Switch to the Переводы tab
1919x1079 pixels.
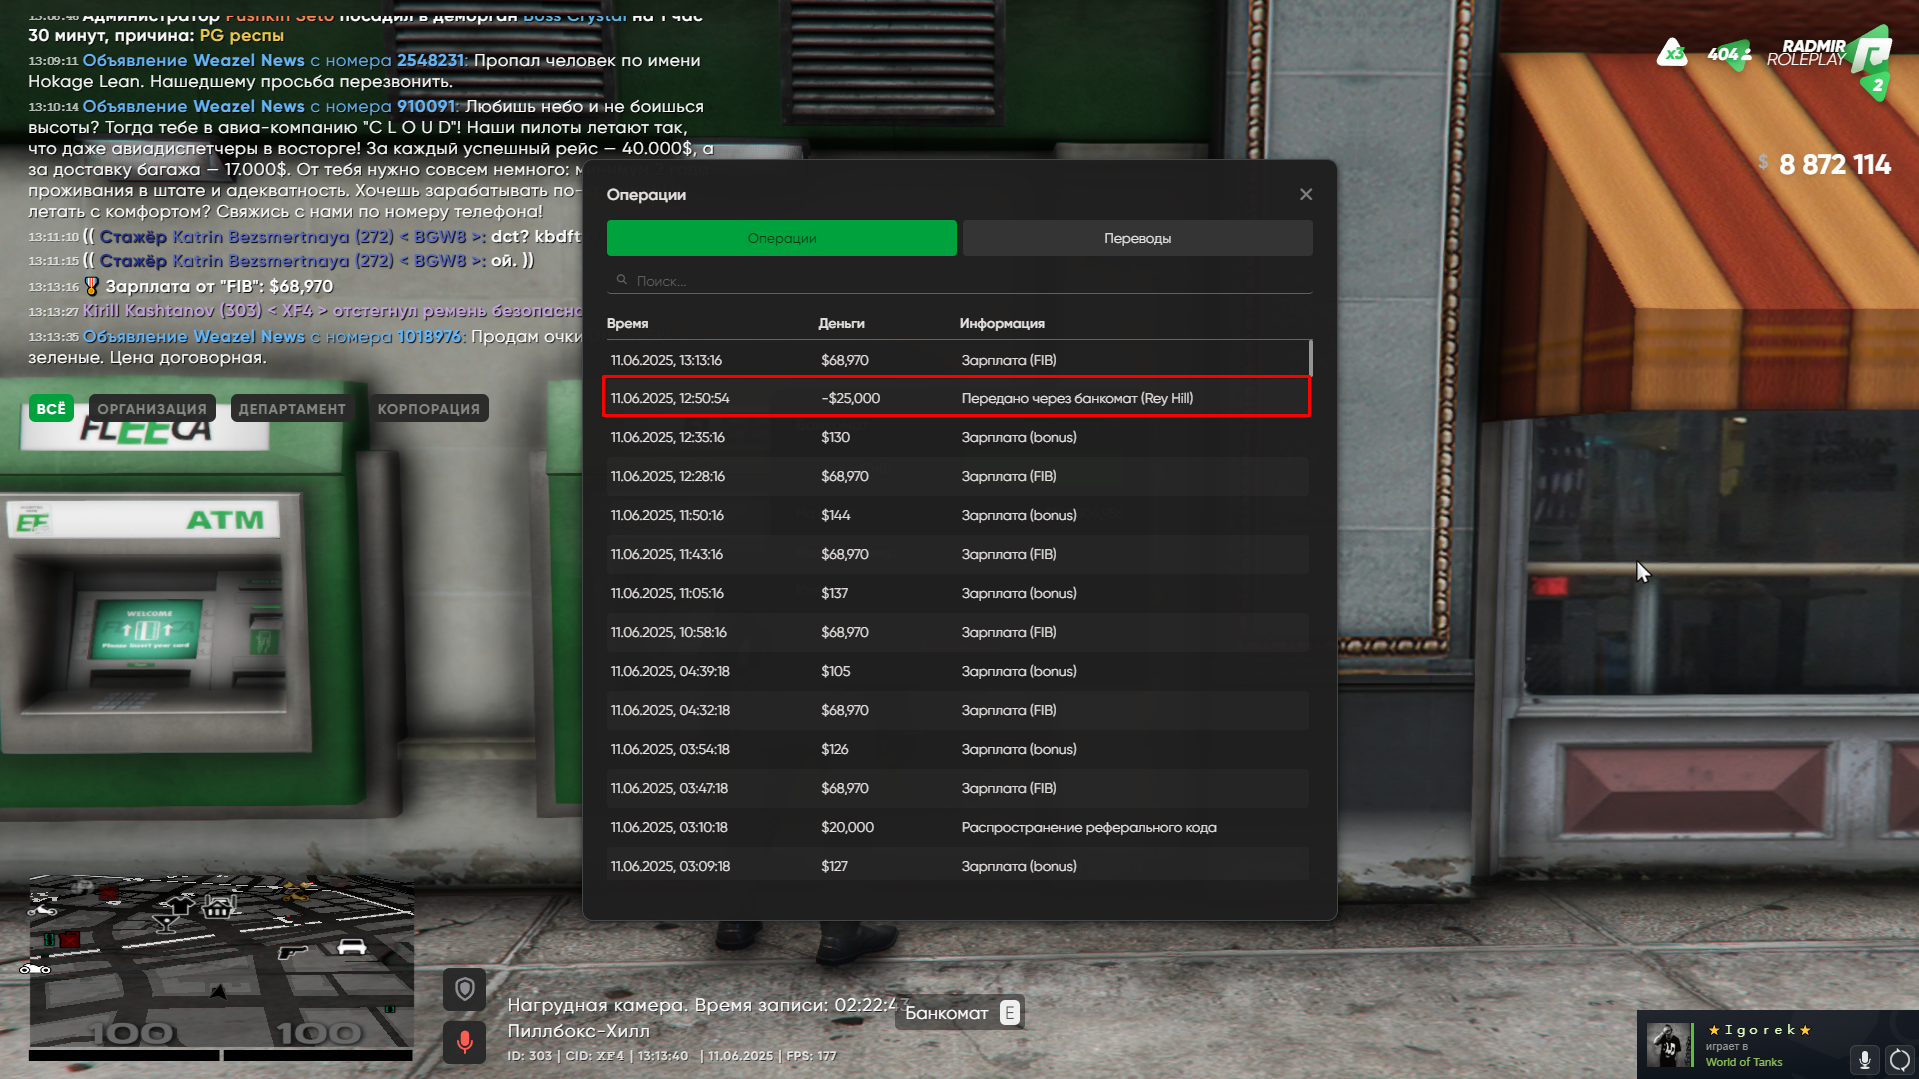1137,238
